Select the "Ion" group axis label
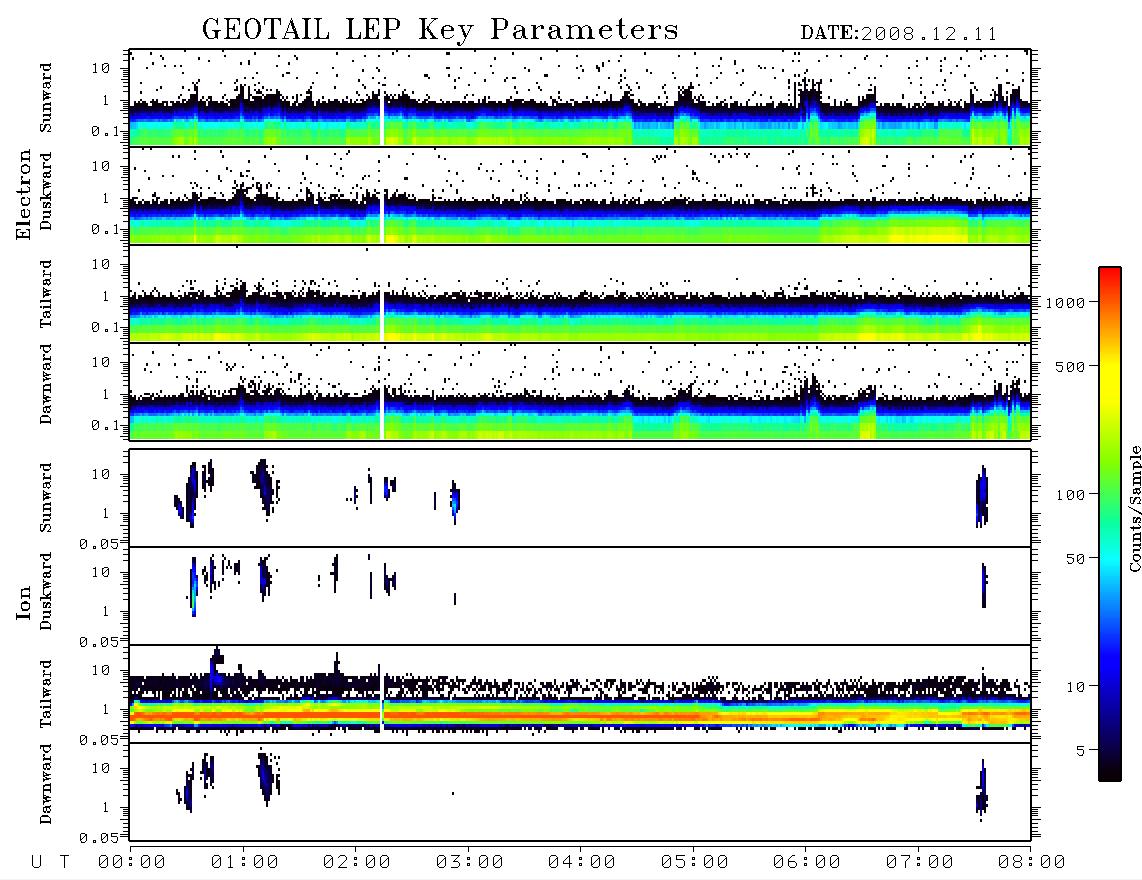1142x880 pixels. 24,602
